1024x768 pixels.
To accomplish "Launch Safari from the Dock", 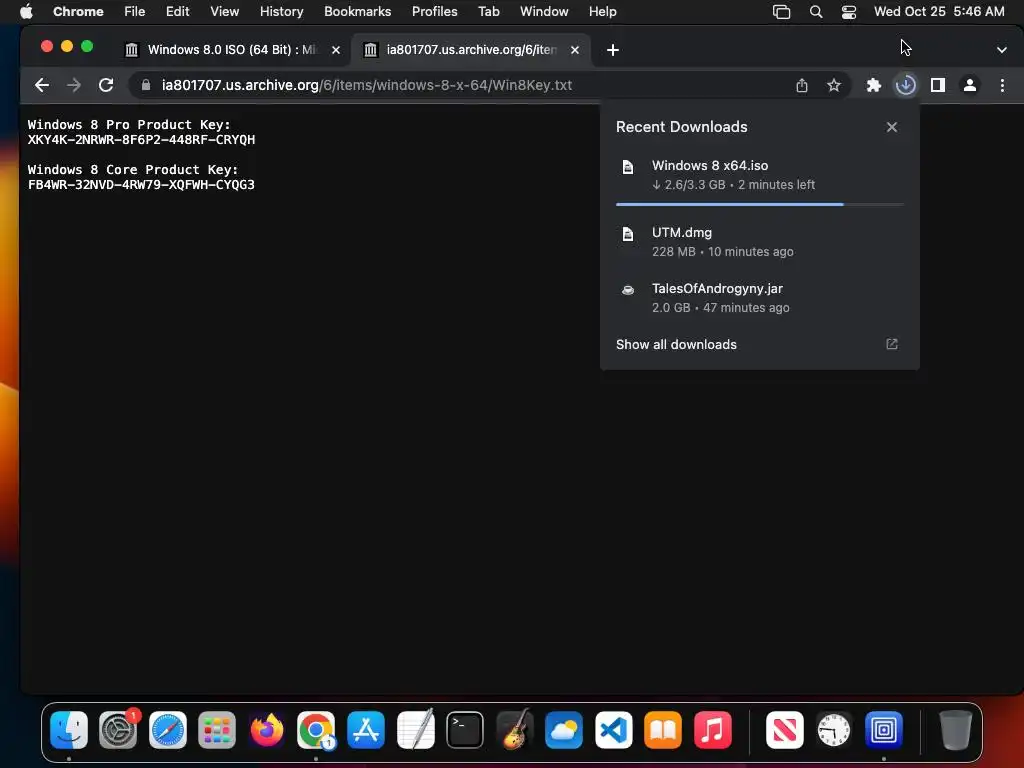I will point(168,730).
